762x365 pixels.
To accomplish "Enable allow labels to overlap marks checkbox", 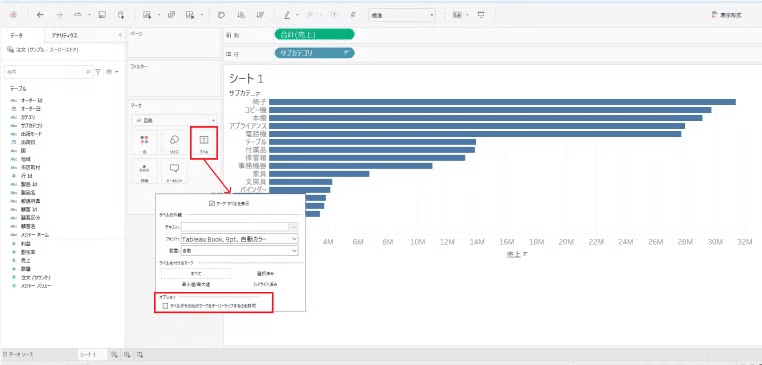I will click(166, 306).
